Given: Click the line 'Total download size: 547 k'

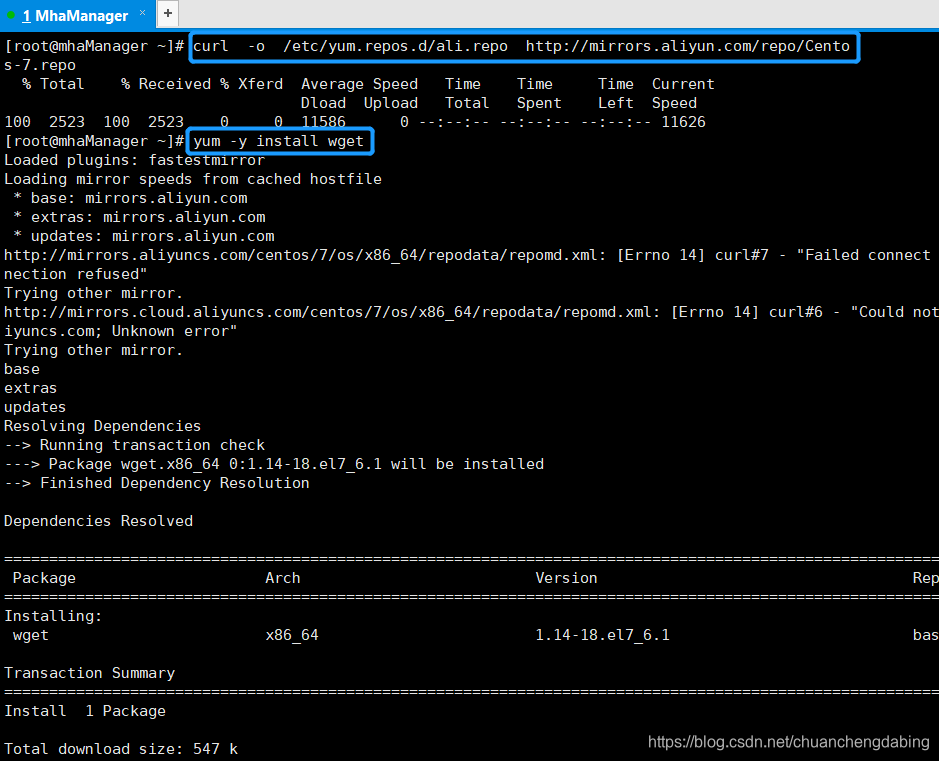Looking at the screenshot, I should coord(121,749).
